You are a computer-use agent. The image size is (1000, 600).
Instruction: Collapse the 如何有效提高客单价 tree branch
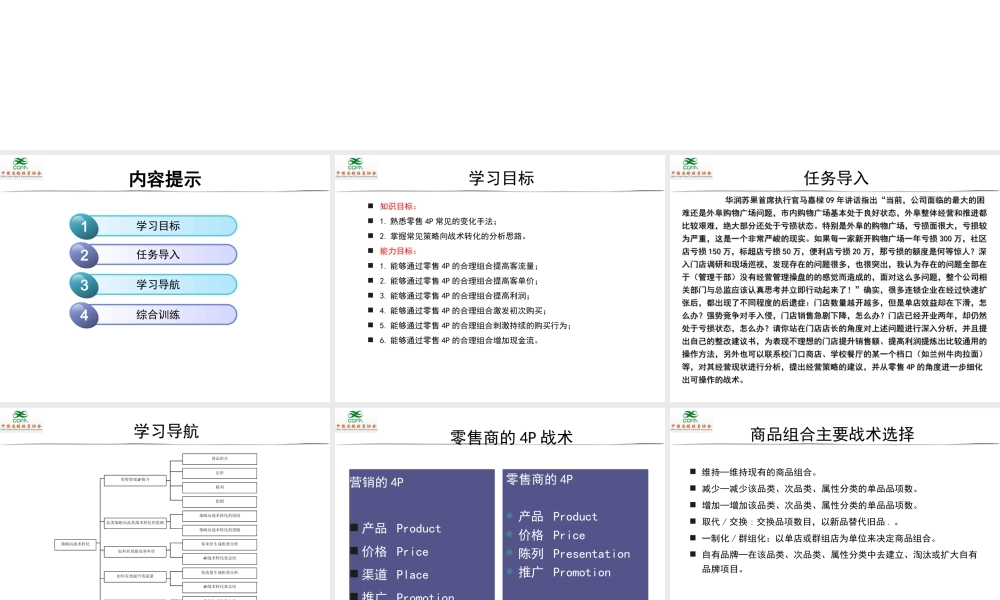(x=135, y=552)
